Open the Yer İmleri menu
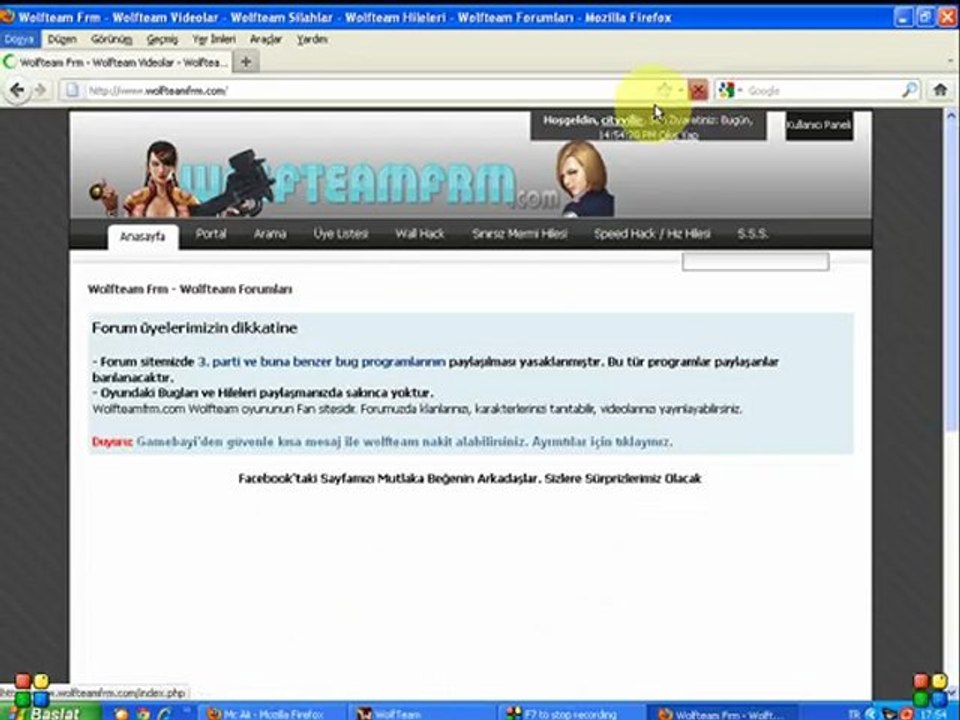This screenshot has width=960, height=720. pyautogui.click(x=214, y=39)
